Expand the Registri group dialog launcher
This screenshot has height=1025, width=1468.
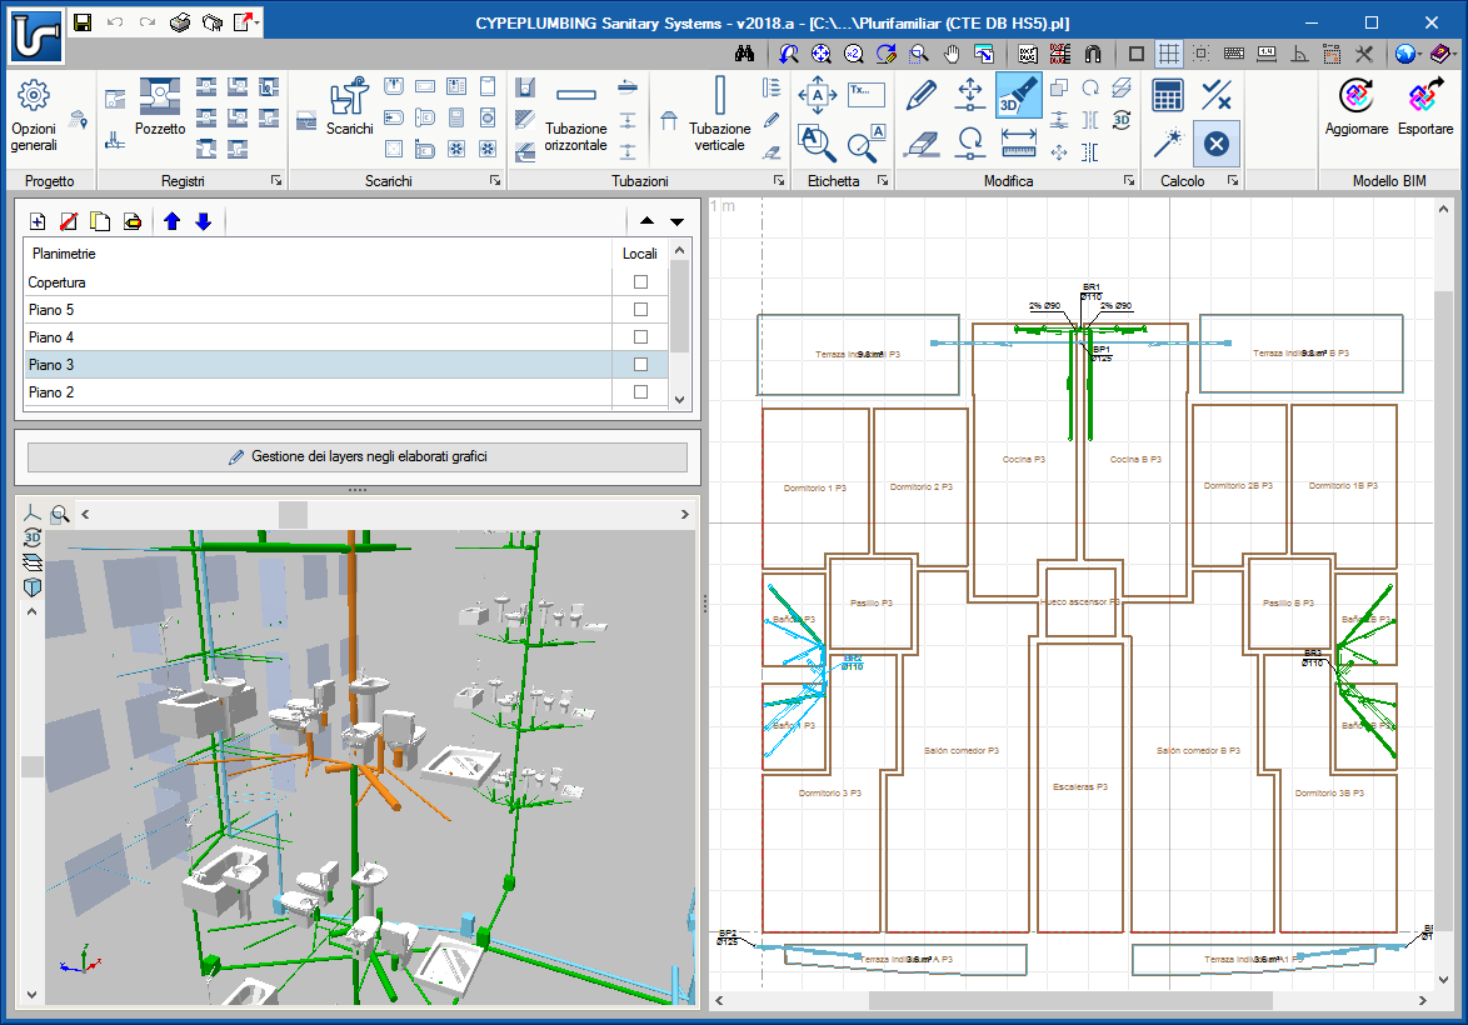click(276, 181)
